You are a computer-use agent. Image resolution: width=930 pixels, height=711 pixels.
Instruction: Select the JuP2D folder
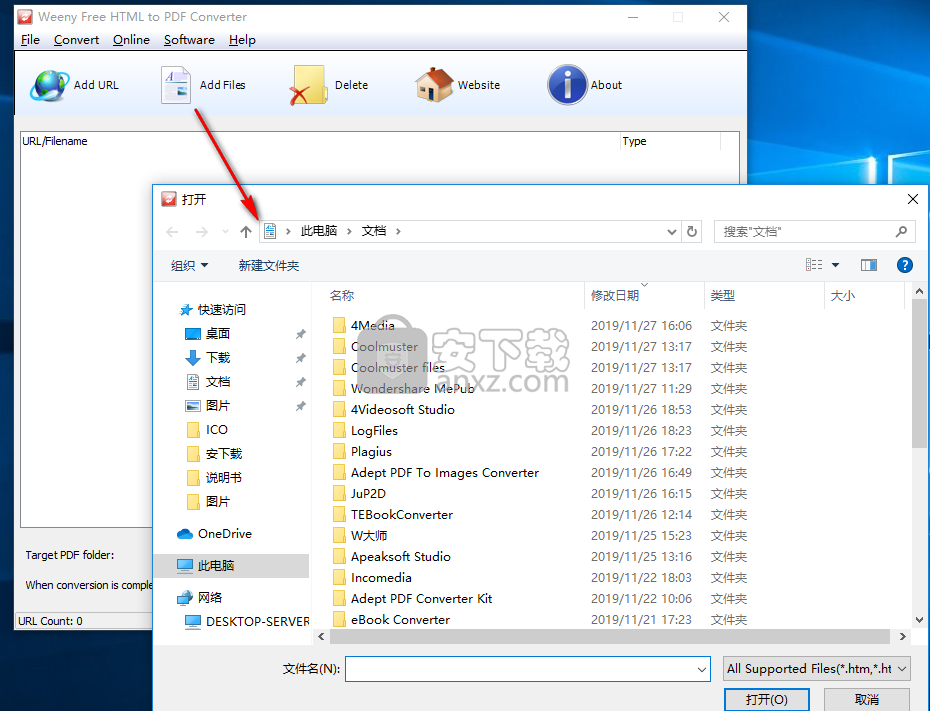(x=368, y=493)
